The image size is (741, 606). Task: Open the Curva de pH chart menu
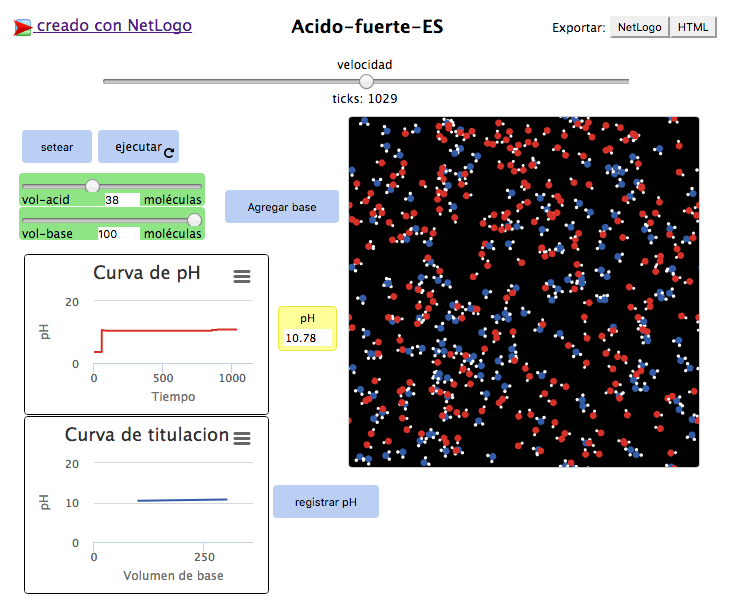click(x=242, y=277)
